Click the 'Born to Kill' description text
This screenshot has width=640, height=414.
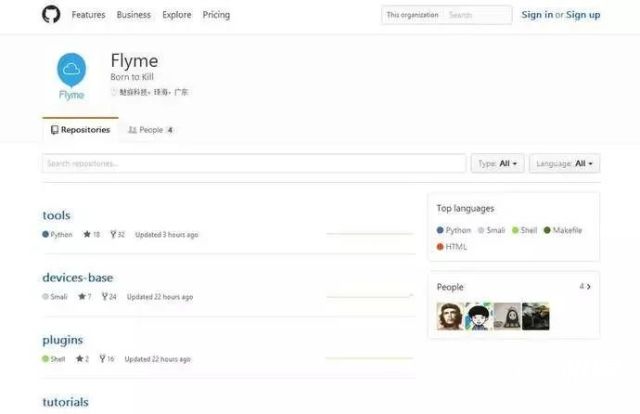(x=132, y=77)
